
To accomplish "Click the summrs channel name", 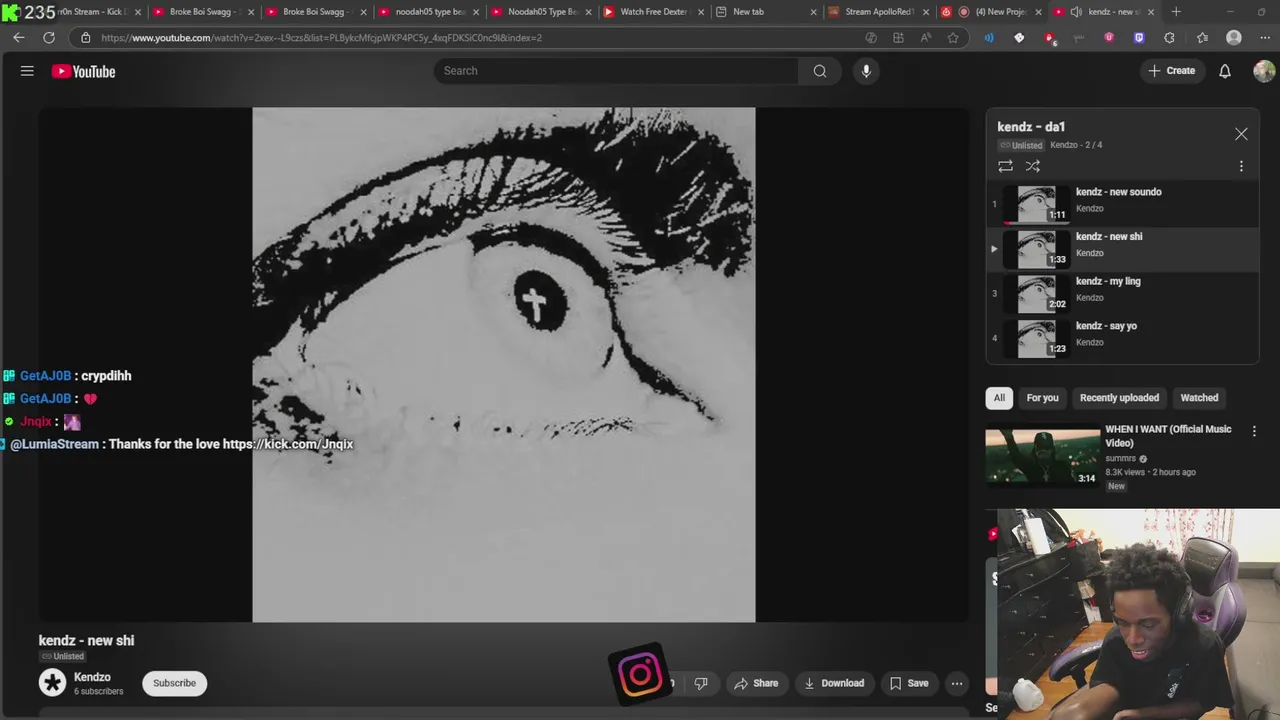I will click(1120, 459).
